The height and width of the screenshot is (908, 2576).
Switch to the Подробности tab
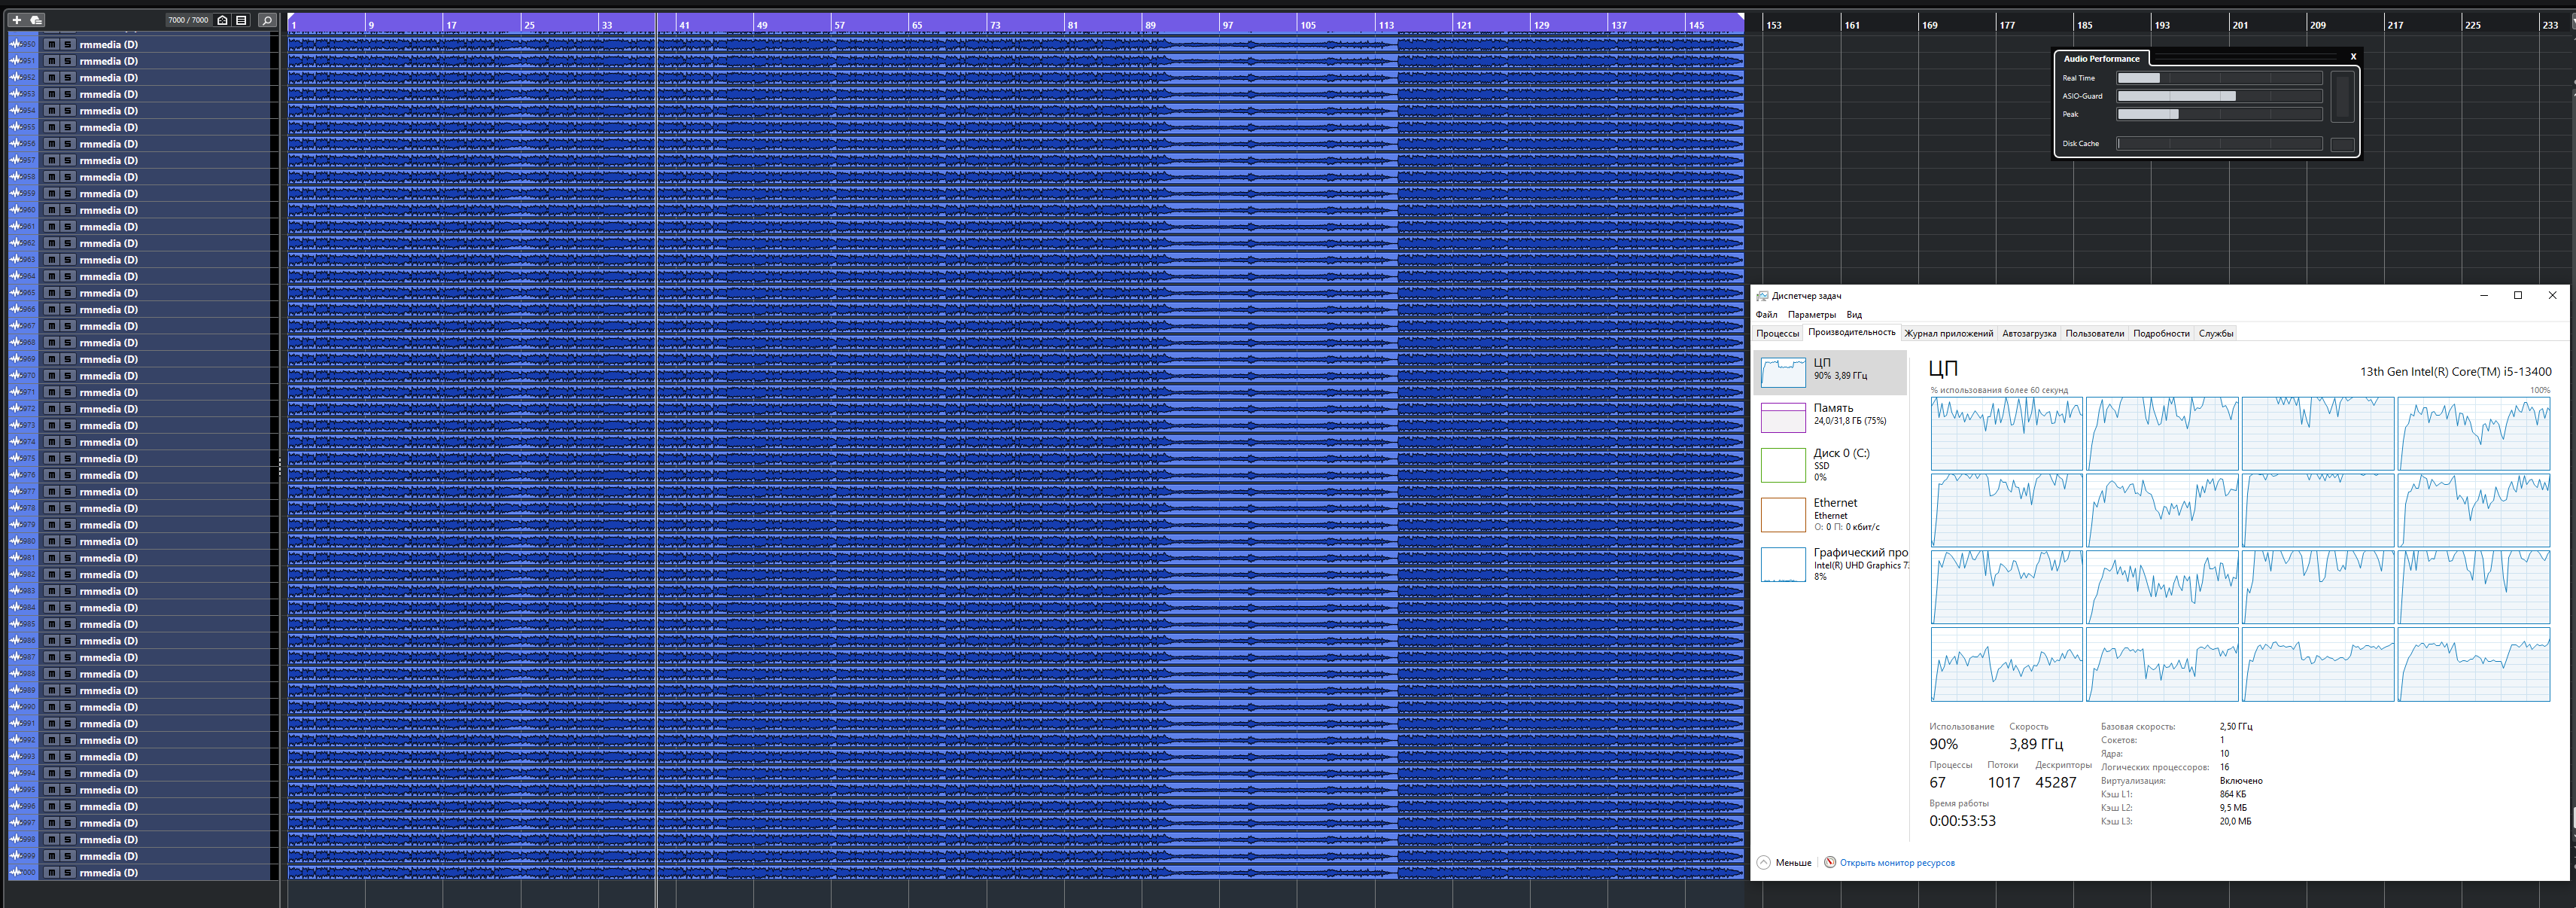[2161, 334]
